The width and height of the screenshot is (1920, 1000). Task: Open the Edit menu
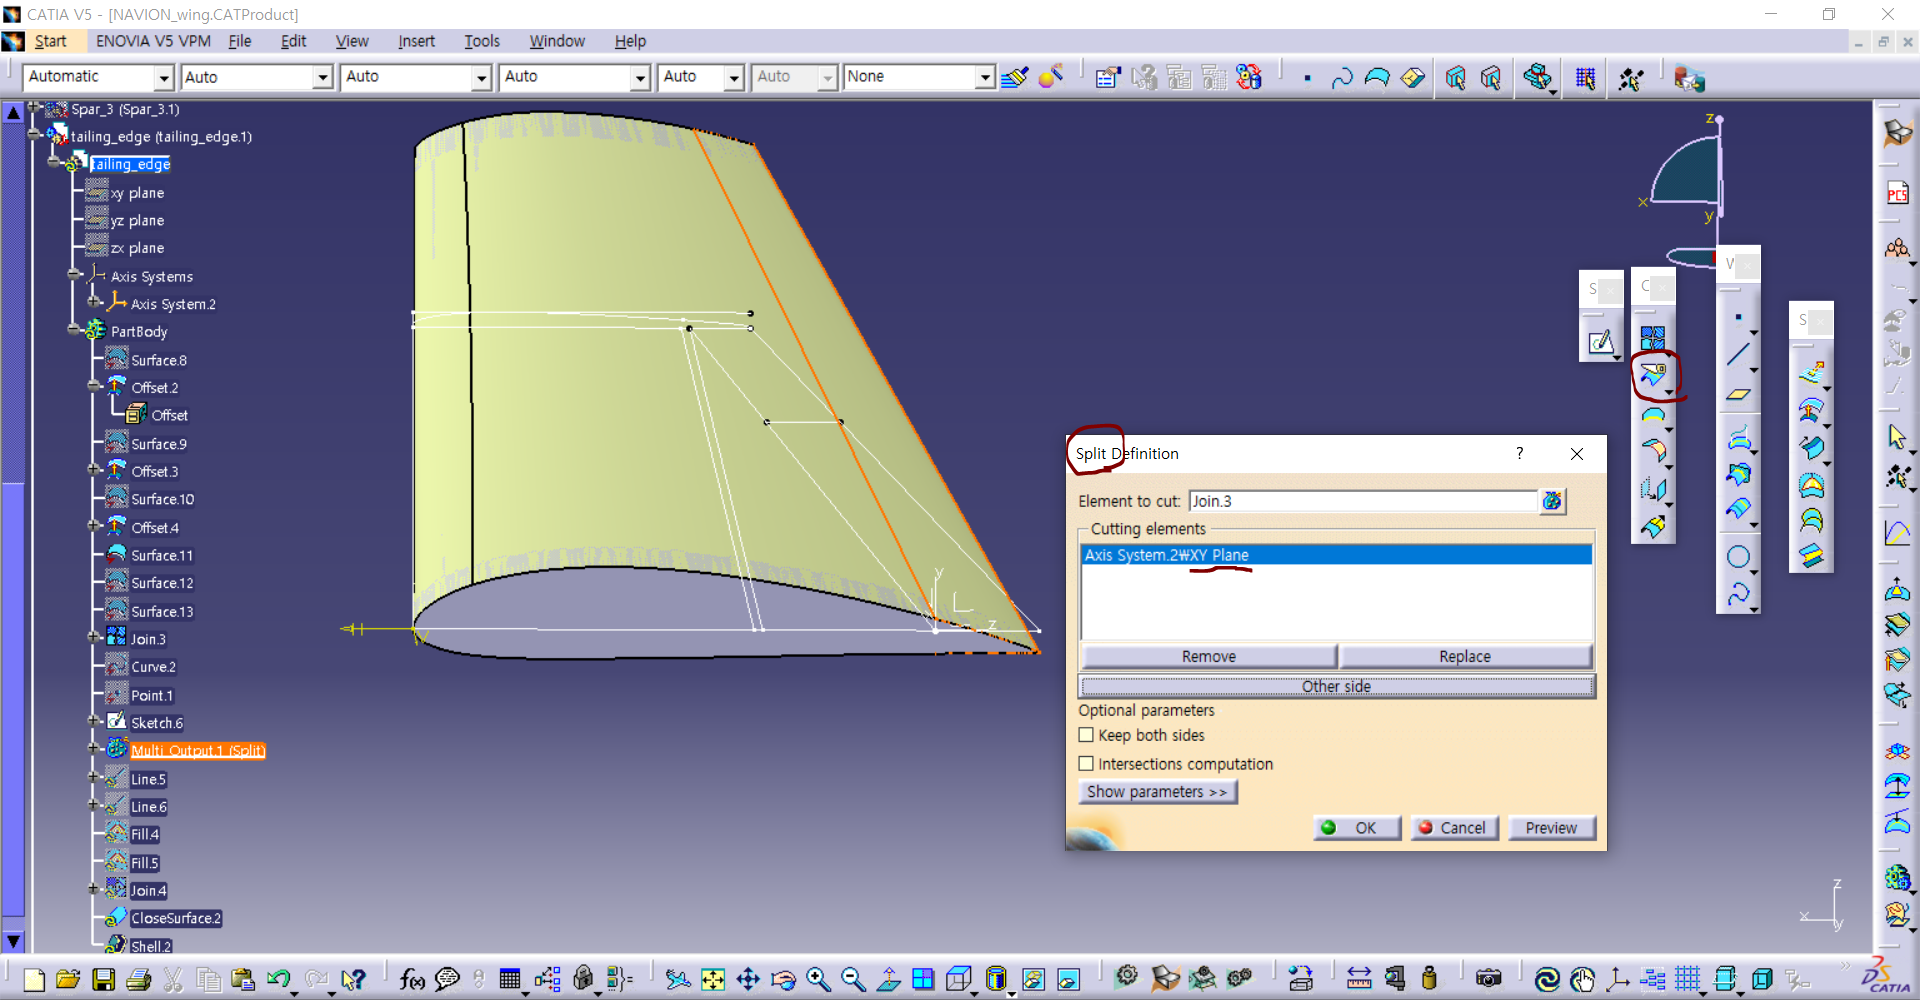293,41
